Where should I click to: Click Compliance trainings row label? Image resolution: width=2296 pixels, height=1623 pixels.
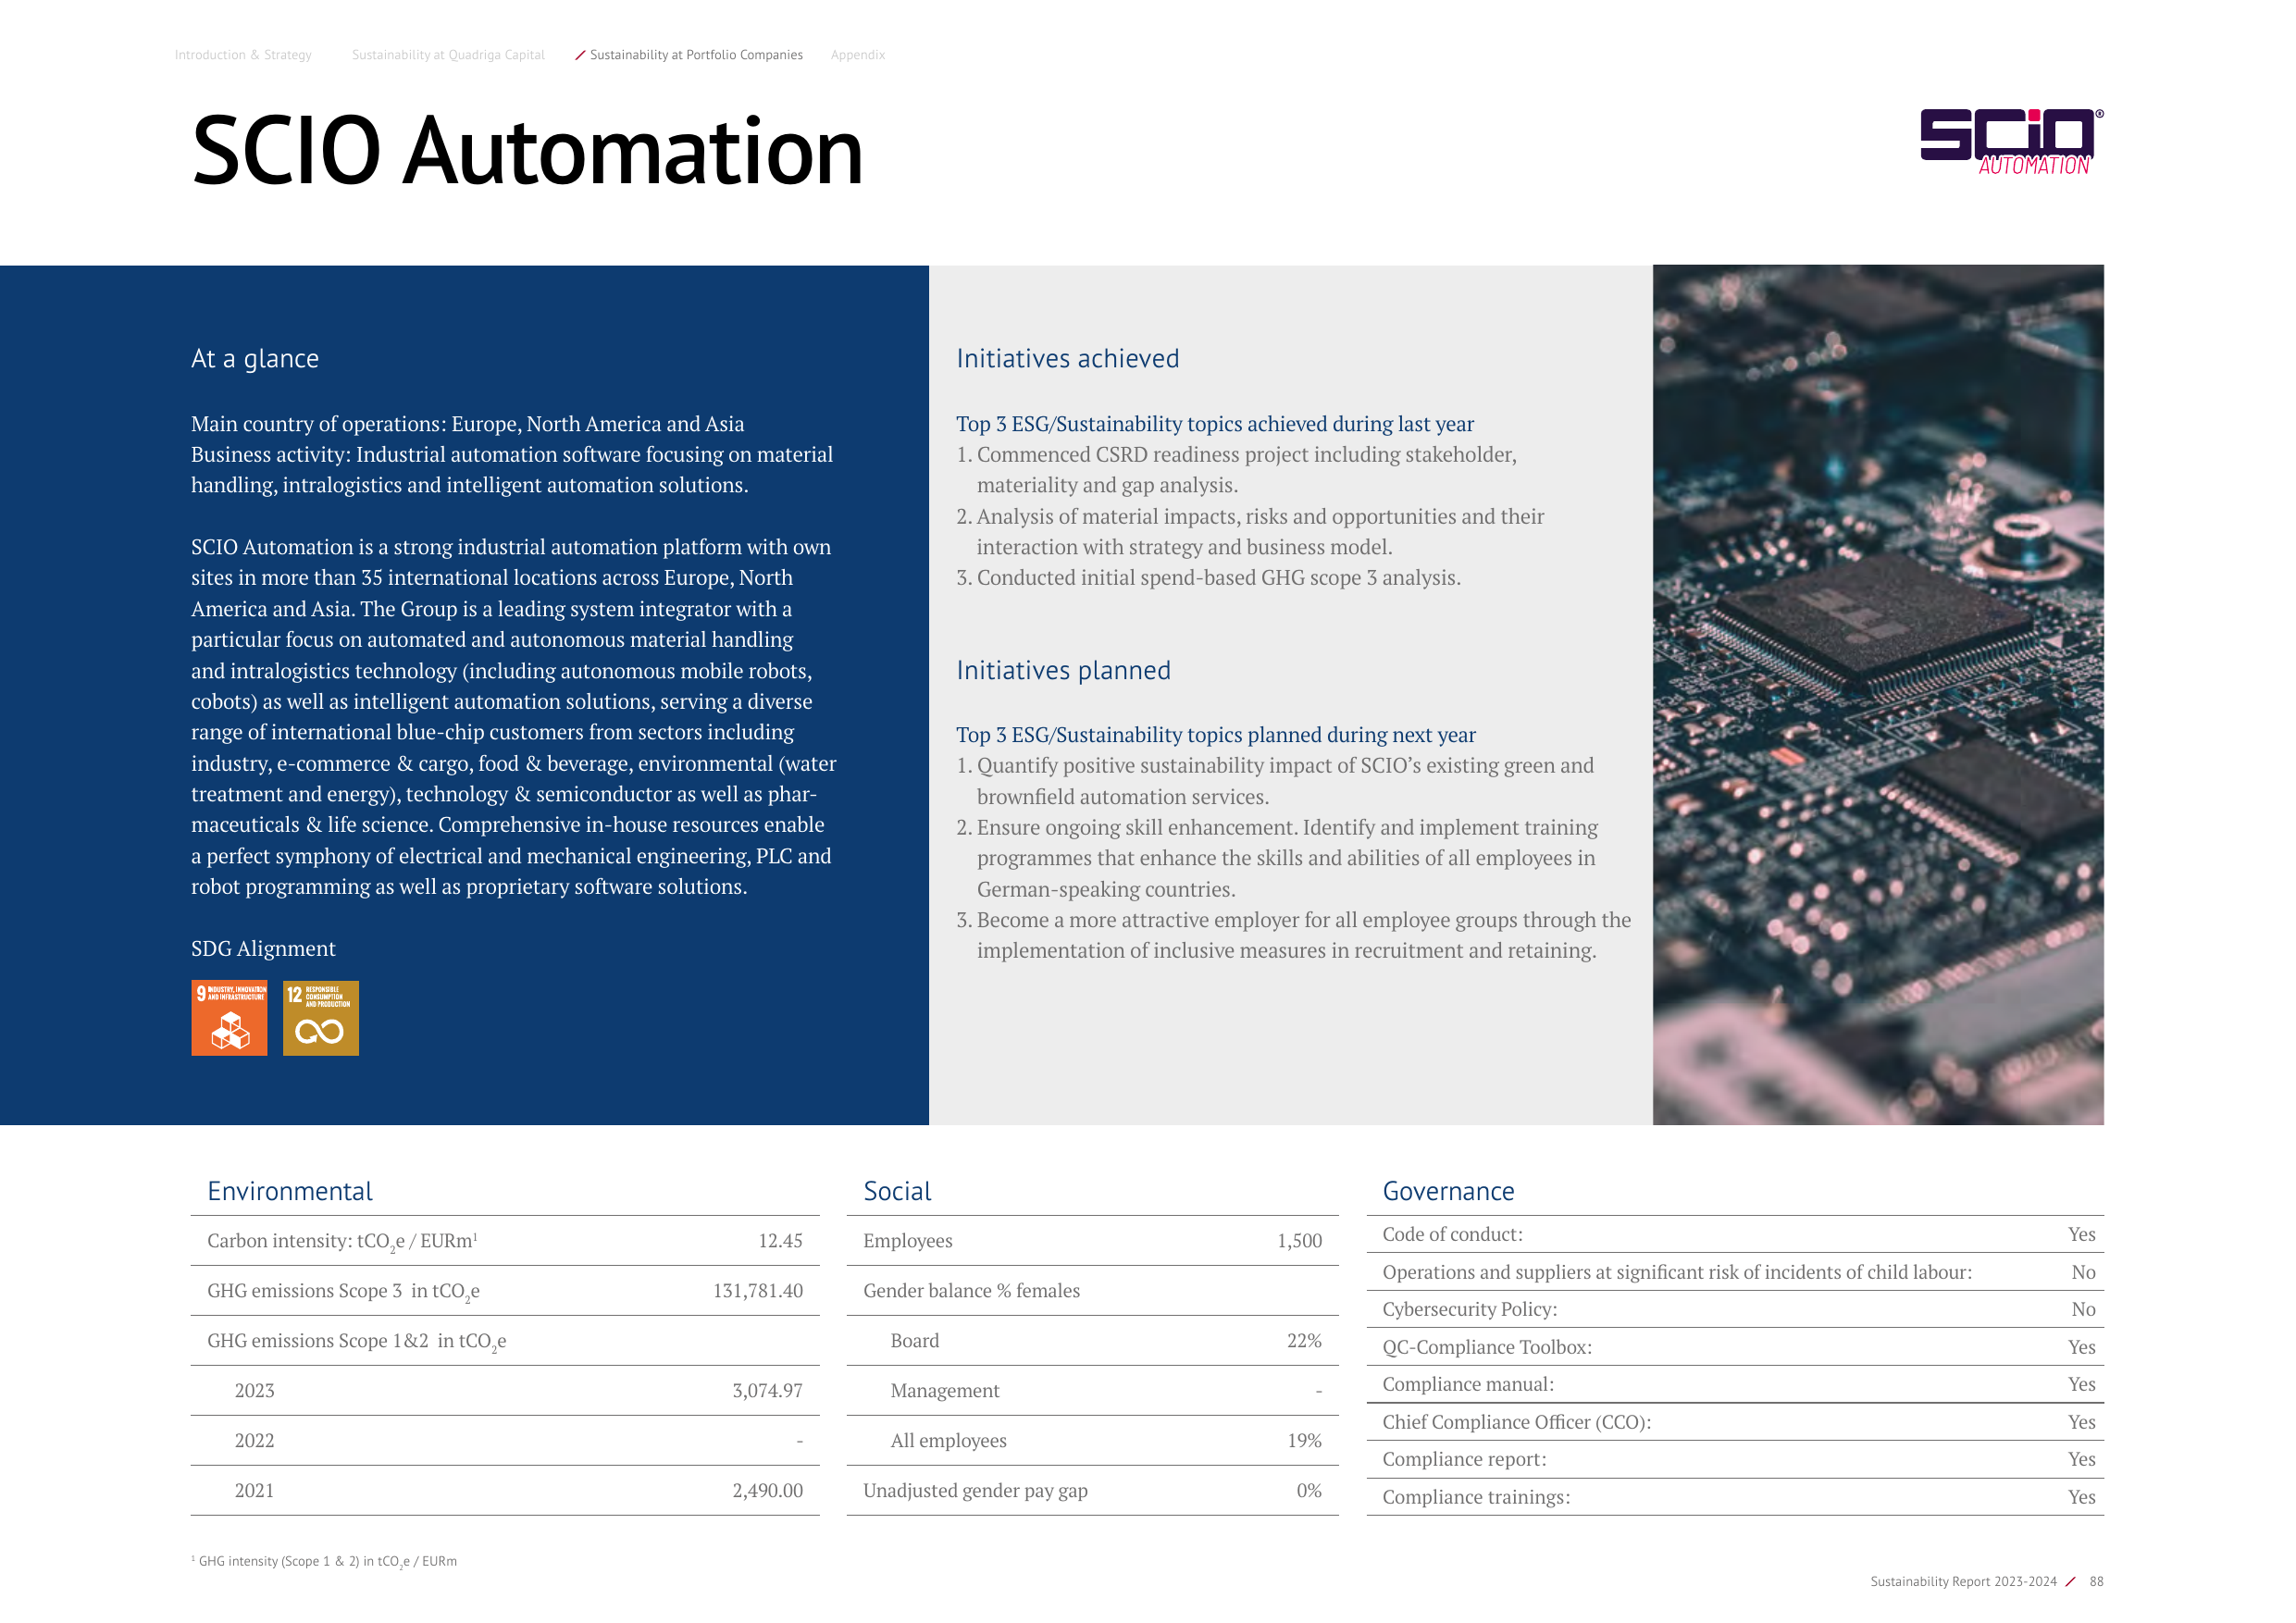[x=1476, y=1498]
